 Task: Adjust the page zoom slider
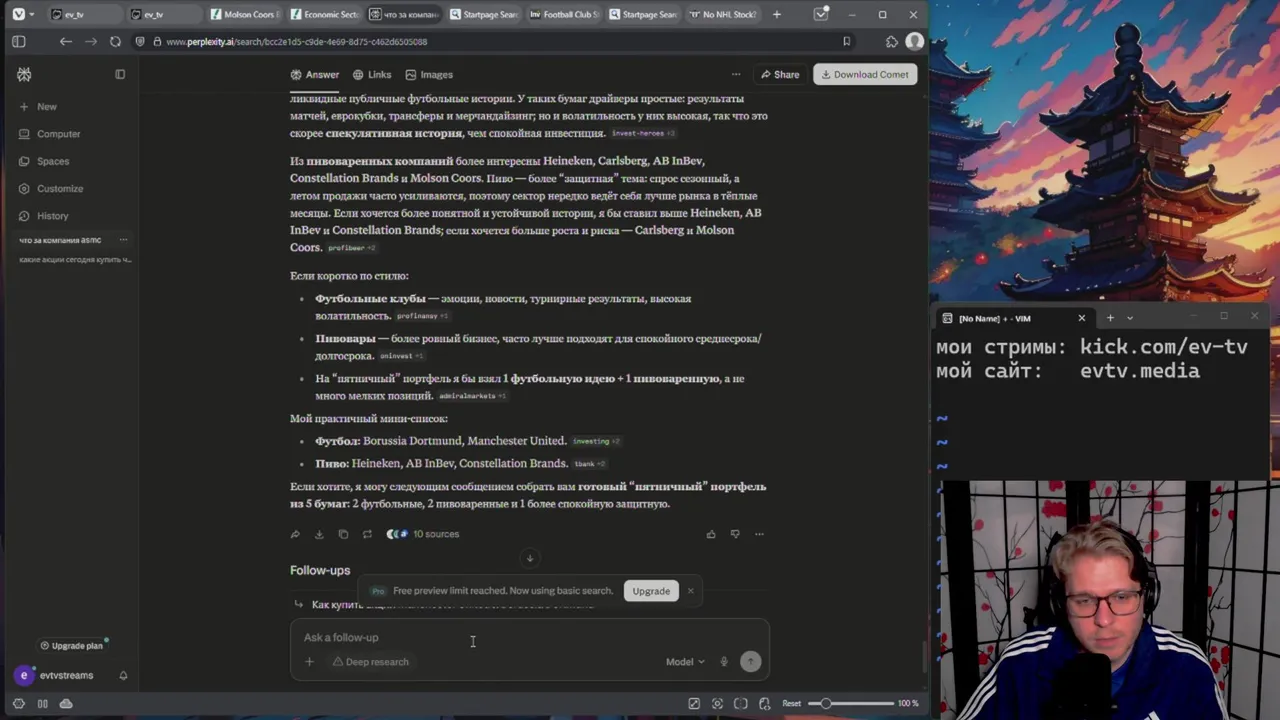(850, 703)
